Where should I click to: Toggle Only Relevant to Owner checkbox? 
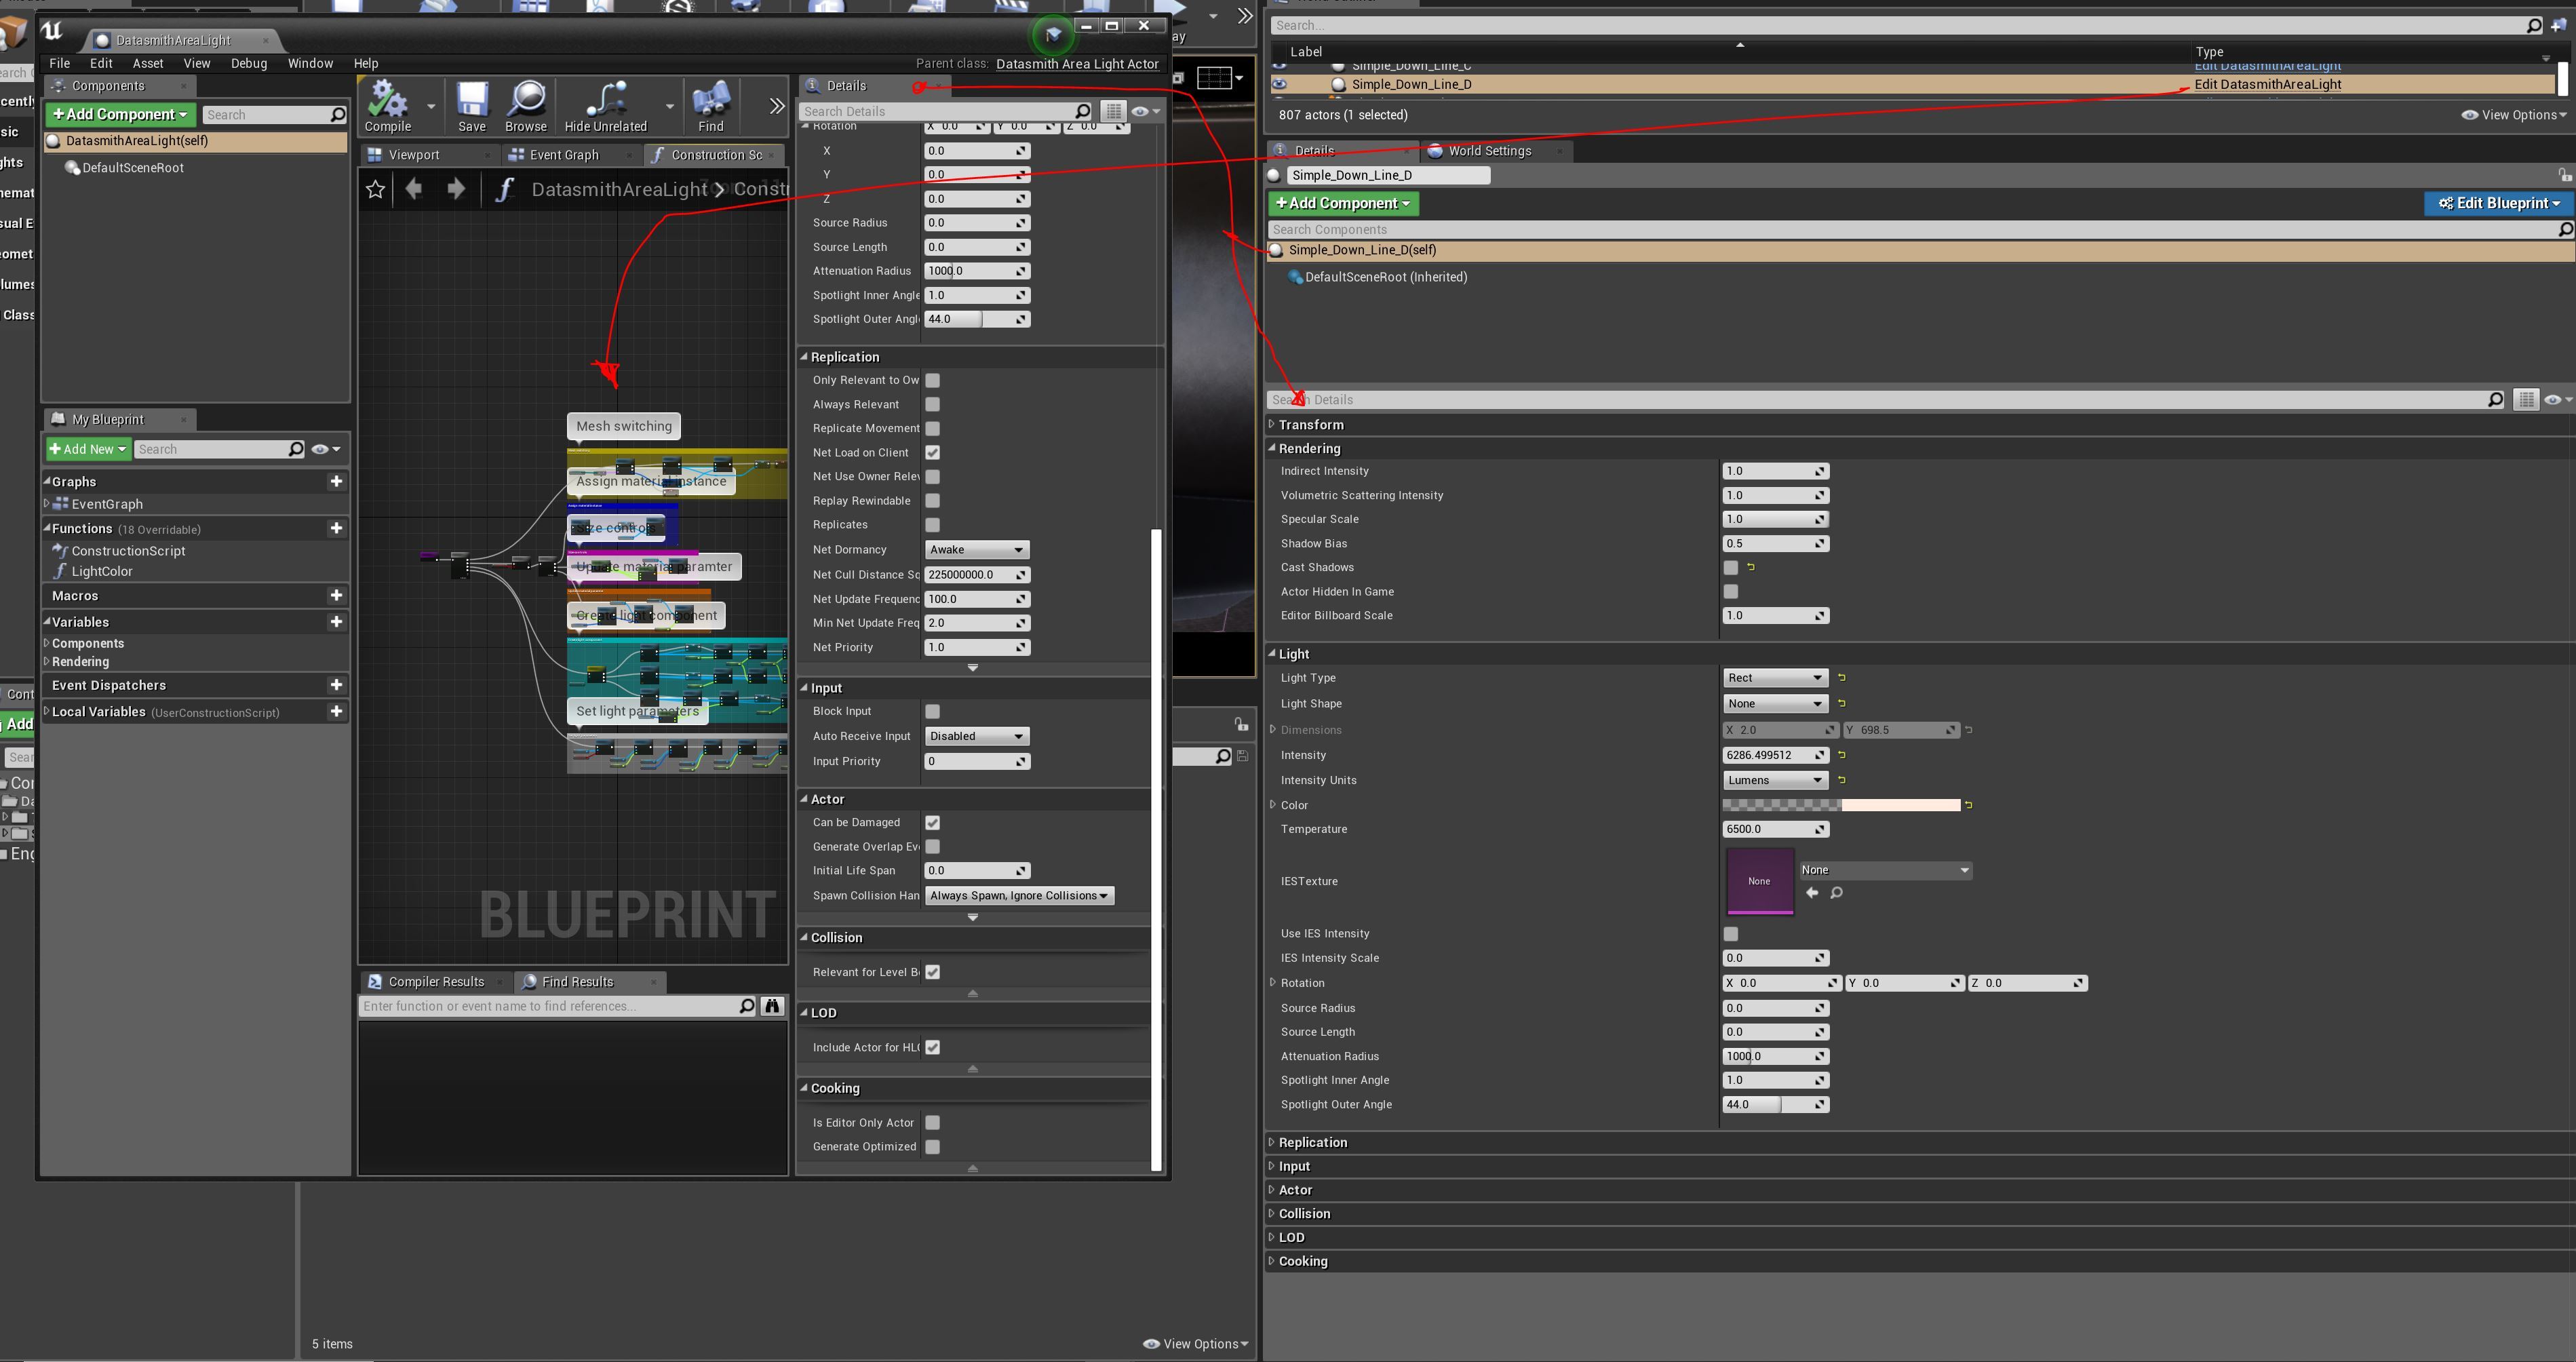tap(933, 380)
